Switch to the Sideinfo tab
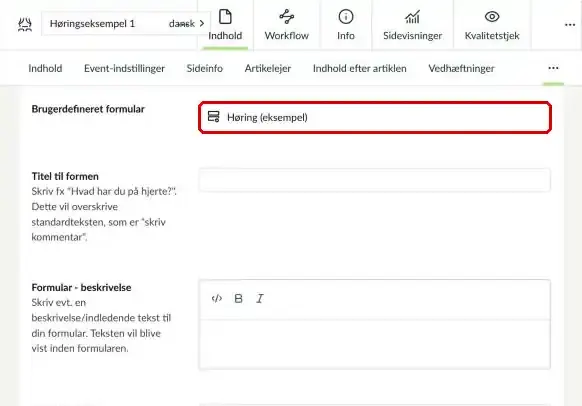The width and height of the screenshot is (582, 406). point(205,68)
